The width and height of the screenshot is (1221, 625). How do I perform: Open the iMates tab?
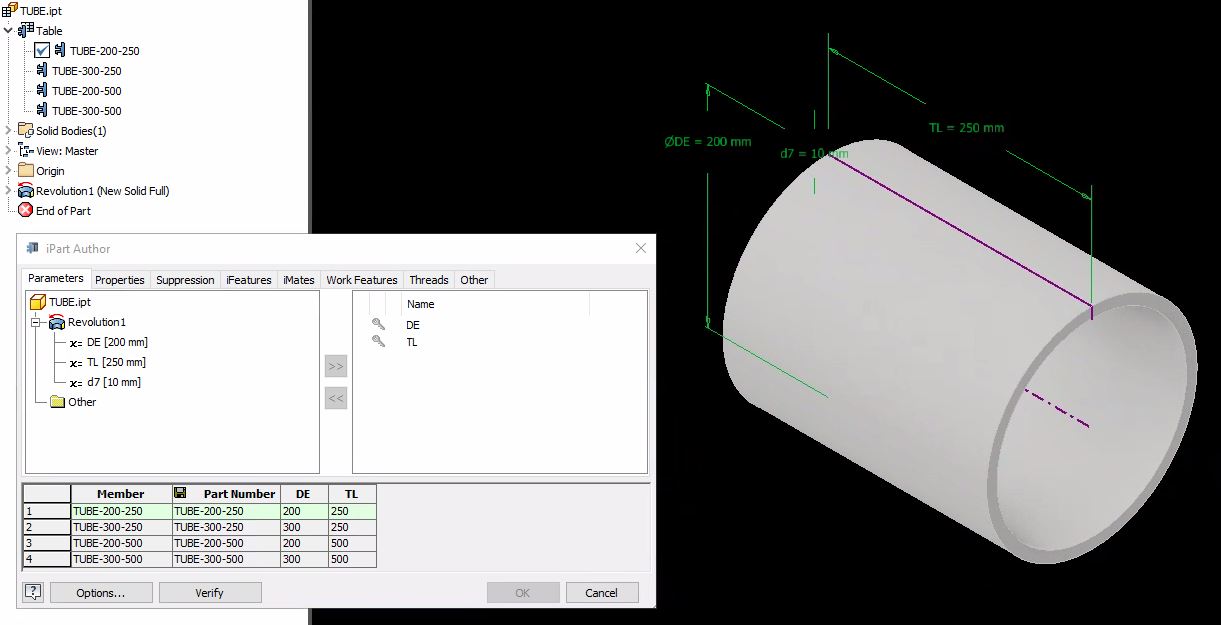pyautogui.click(x=299, y=280)
